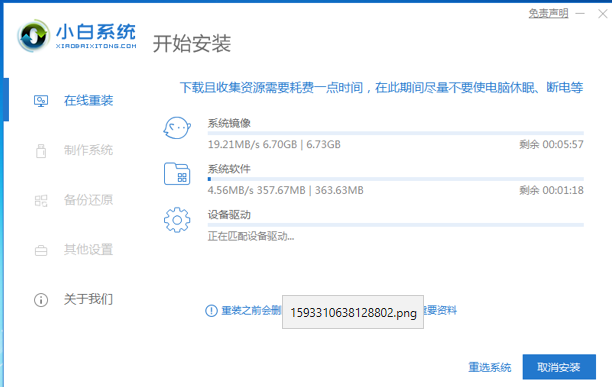612x387 pixels.
Task: Click the 系统软件 download progress bar
Action: [395, 179]
